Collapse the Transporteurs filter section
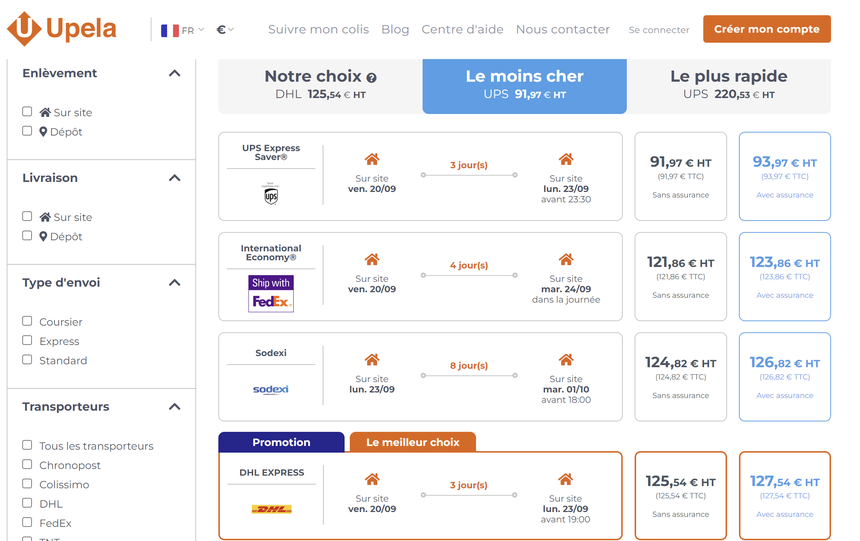 coord(174,407)
